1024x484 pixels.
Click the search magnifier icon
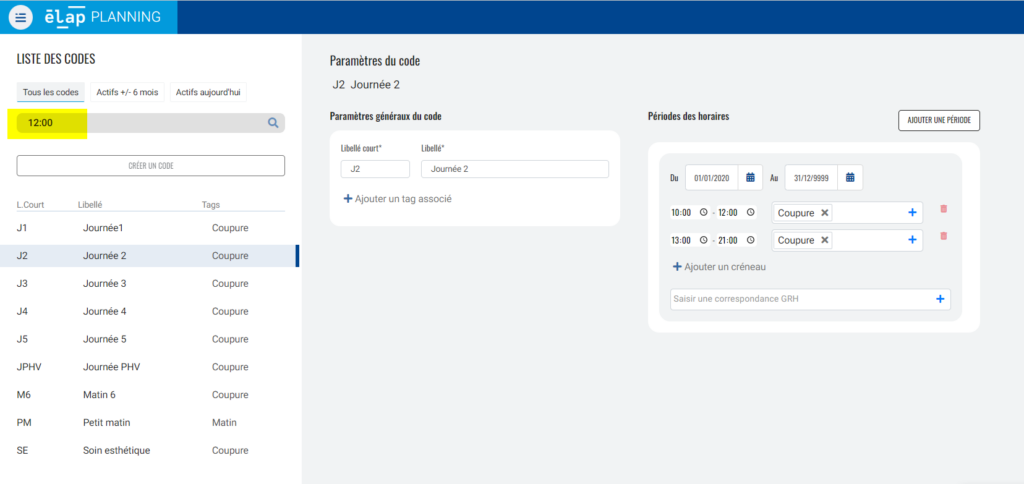pyautogui.click(x=272, y=123)
